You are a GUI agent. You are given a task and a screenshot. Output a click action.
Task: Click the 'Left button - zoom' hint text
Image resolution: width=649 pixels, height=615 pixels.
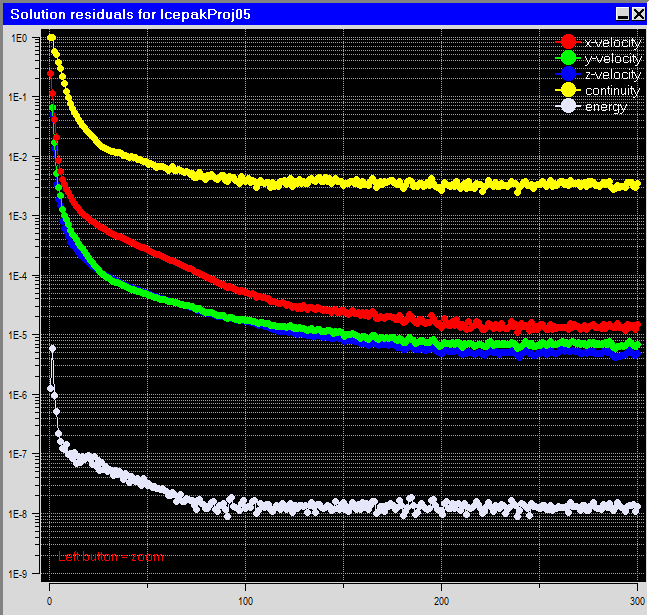click(x=110, y=557)
